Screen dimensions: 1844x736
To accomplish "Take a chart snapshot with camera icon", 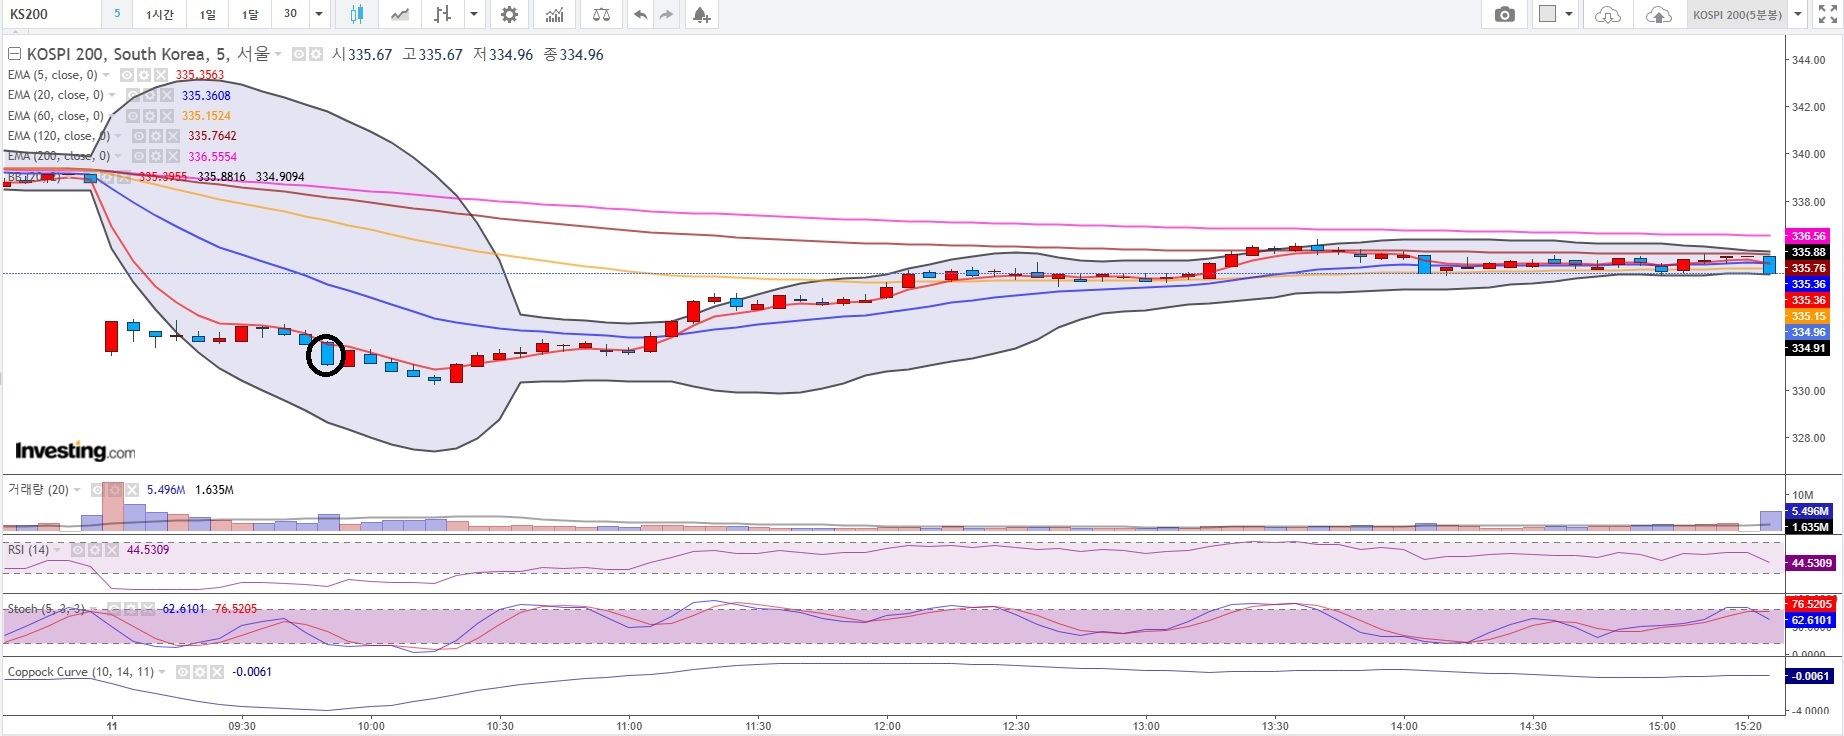I will click(1504, 14).
